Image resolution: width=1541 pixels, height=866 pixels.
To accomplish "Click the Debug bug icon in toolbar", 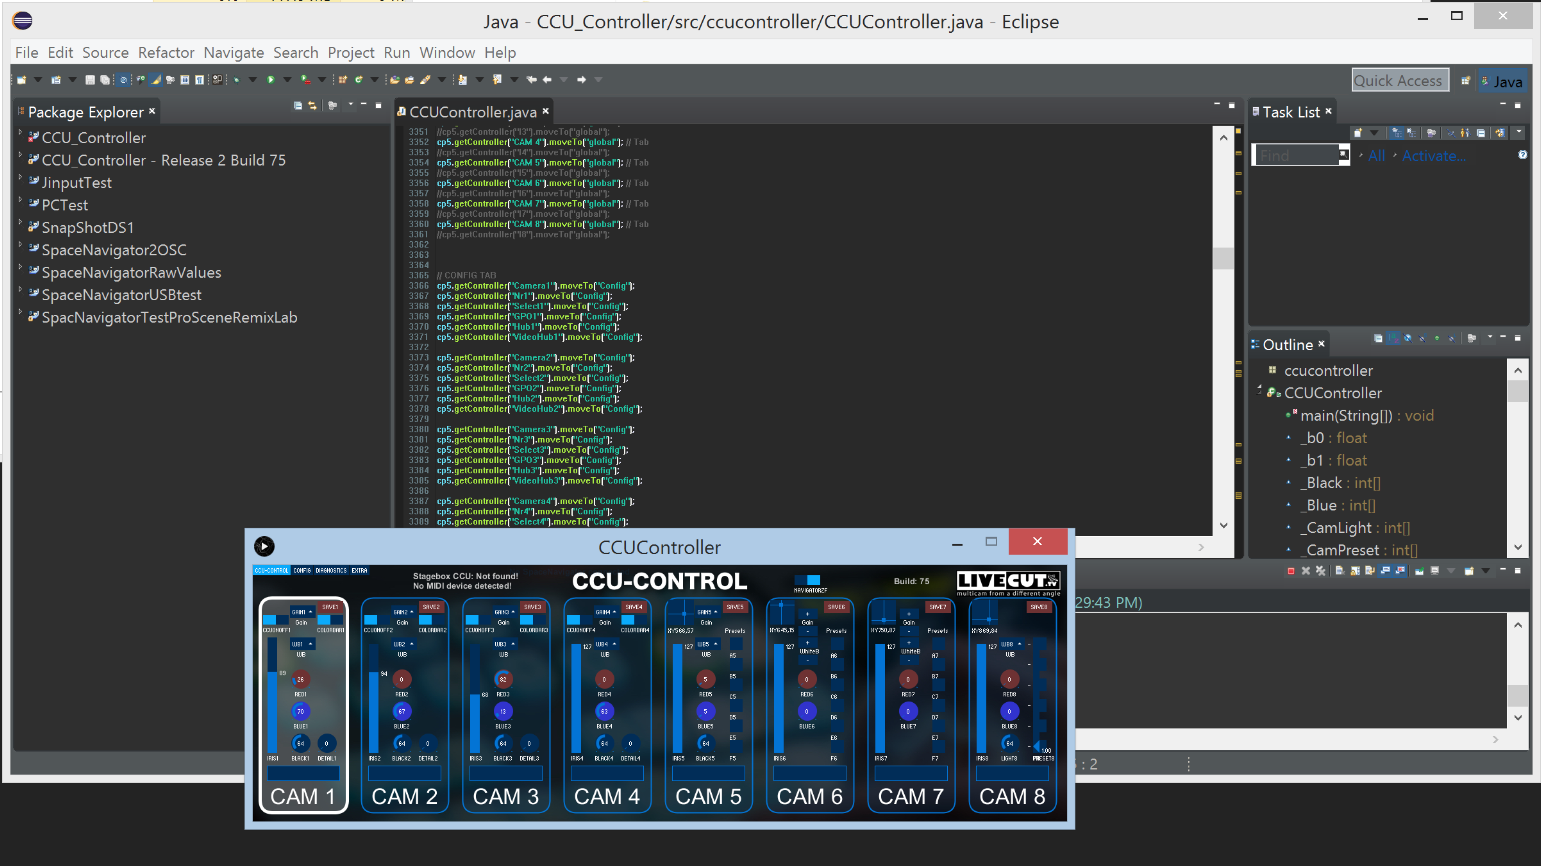I will (237, 80).
